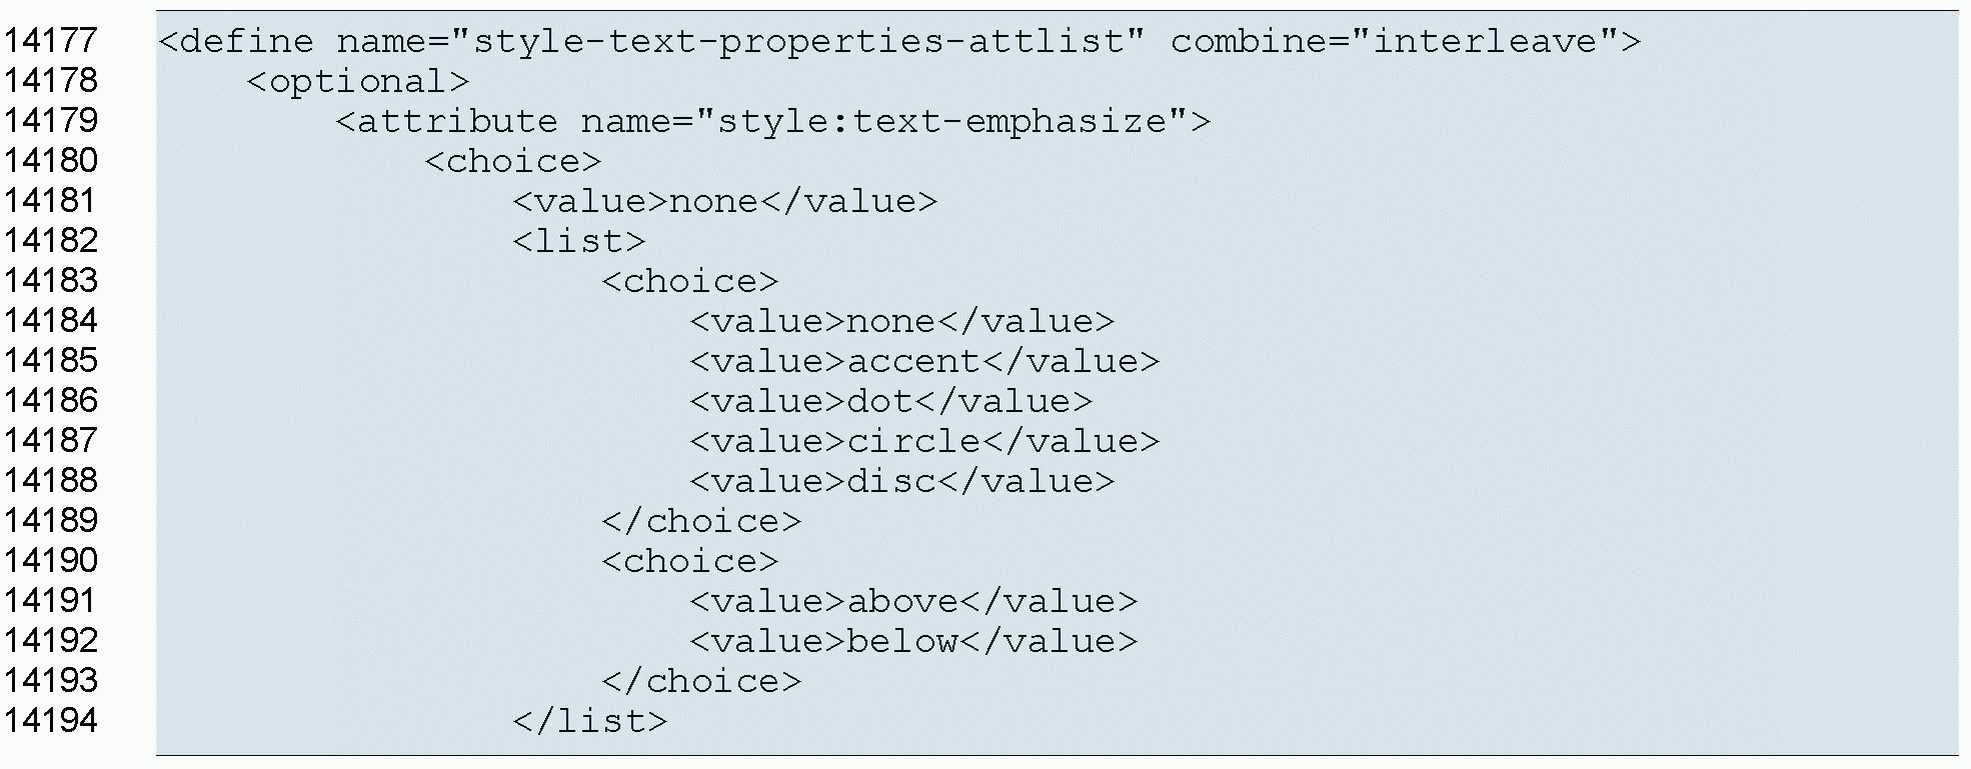This screenshot has width=1971, height=769.
Task: Click line number 14180
Action: [51, 161]
